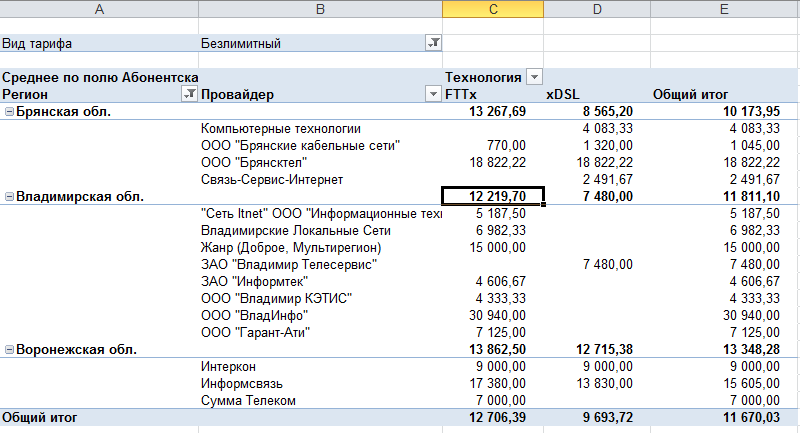The height and width of the screenshot is (433, 800).
Task: Select the Владимирская обл. row label
Action: coord(80,196)
